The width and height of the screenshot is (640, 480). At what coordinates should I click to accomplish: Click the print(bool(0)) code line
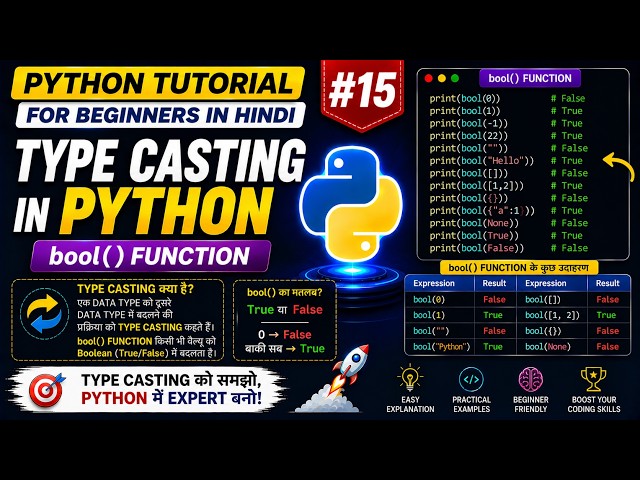(464, 98)
